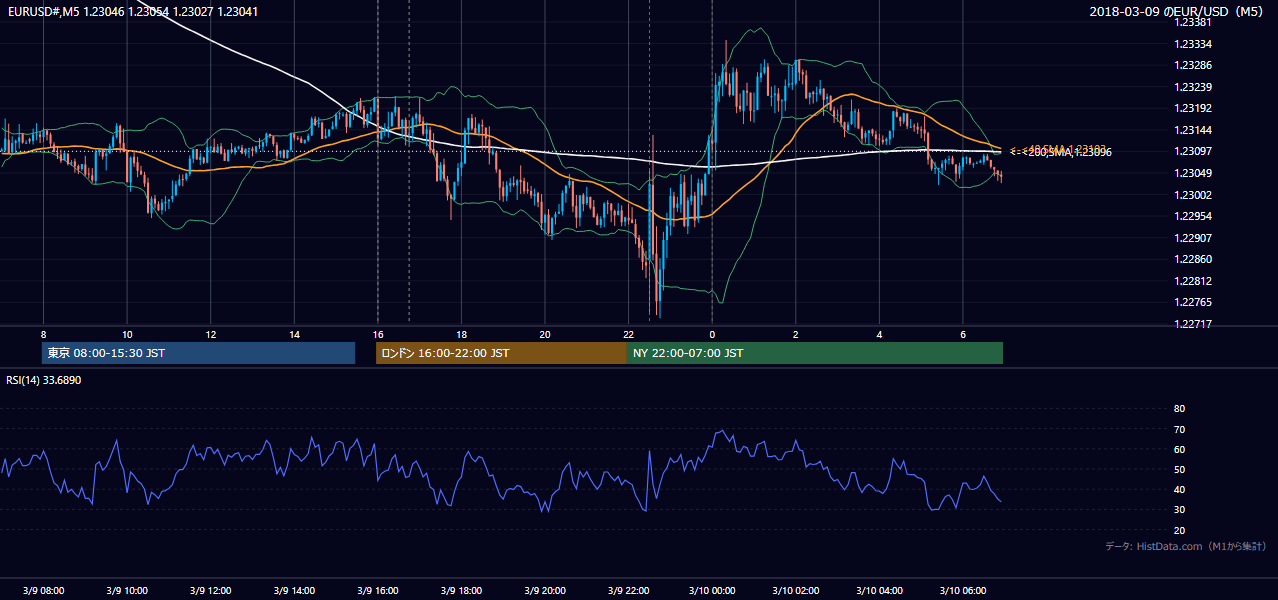Click hour 18 on price chart axis
This screenshot has width=1278, height=600.
pyautogui.click(x=461, y=334)
